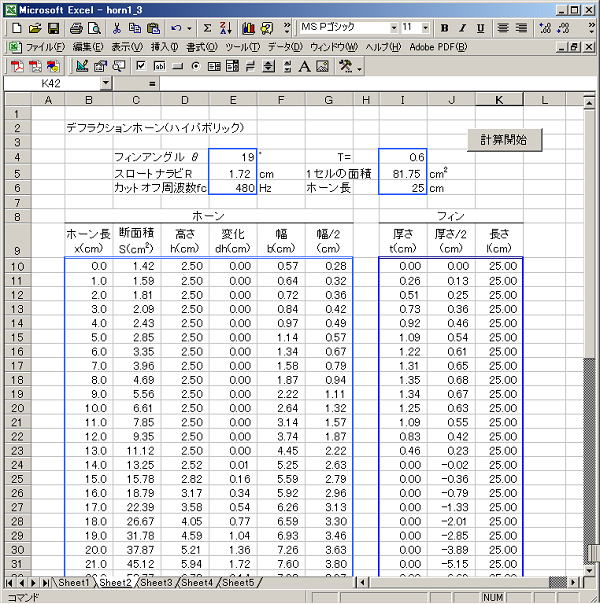The width and height of the screenshot is (600, 604).
Task: Open the ヘルプ(H) menu
Action: click(x=382, y=47)
